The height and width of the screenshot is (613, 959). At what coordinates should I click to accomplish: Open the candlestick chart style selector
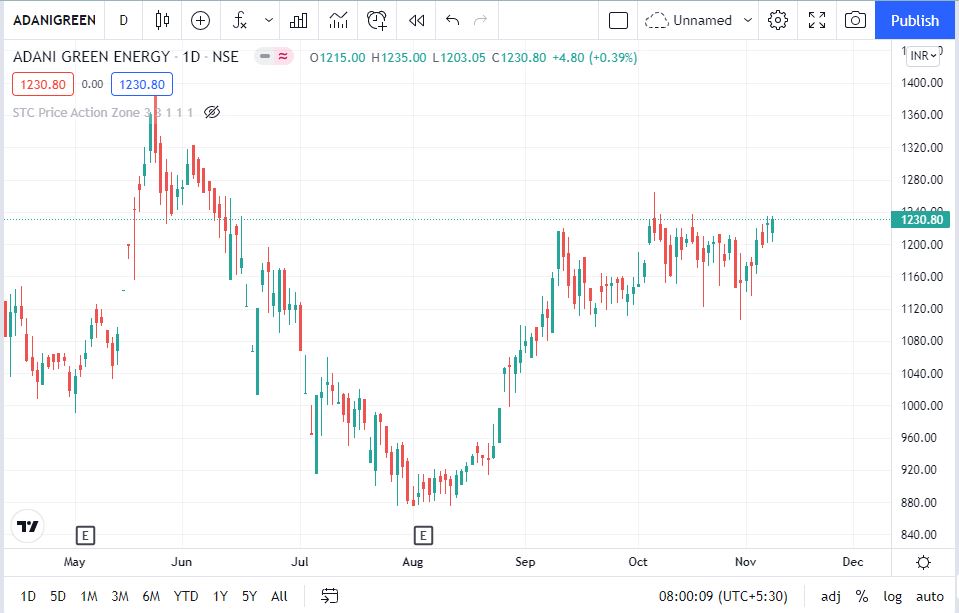pyautogui.click(x=163, y=20)
